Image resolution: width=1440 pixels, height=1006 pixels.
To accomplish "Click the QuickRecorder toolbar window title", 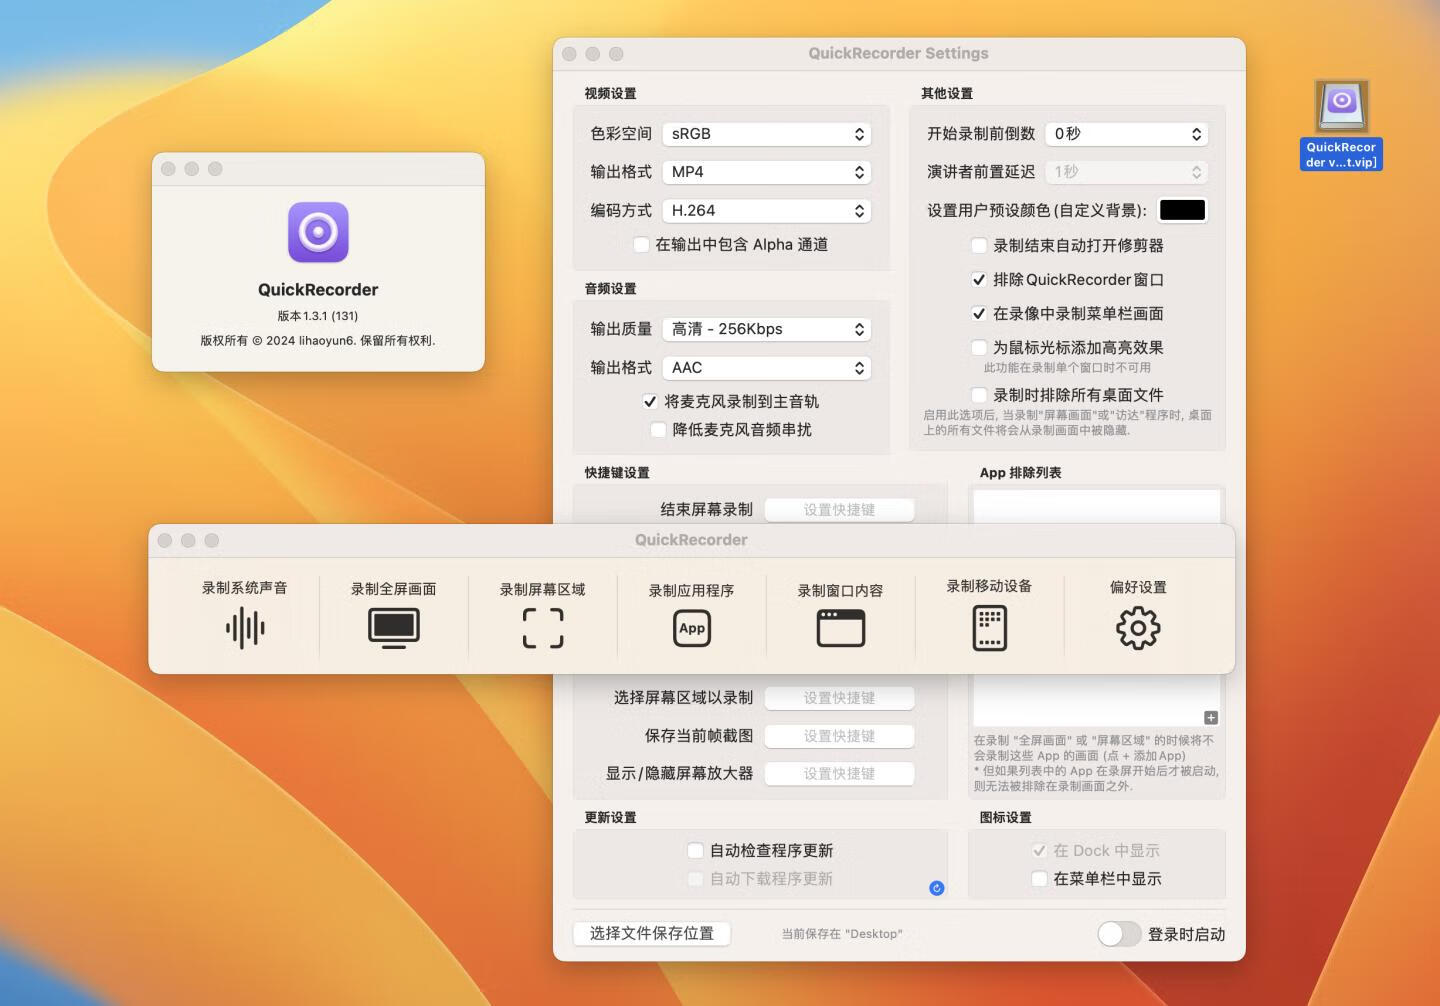I will tap(691, 540).
